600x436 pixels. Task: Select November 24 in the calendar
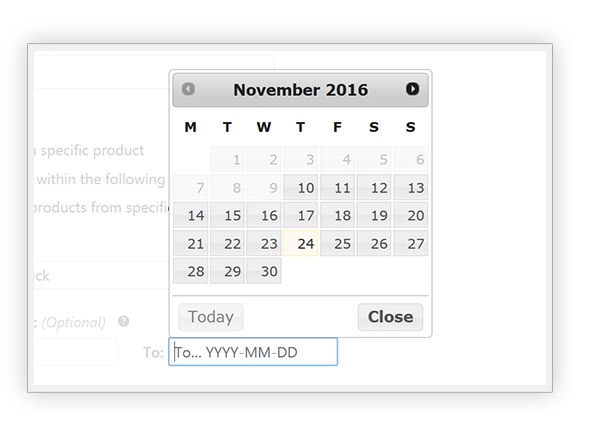click(x=301, y=243)
